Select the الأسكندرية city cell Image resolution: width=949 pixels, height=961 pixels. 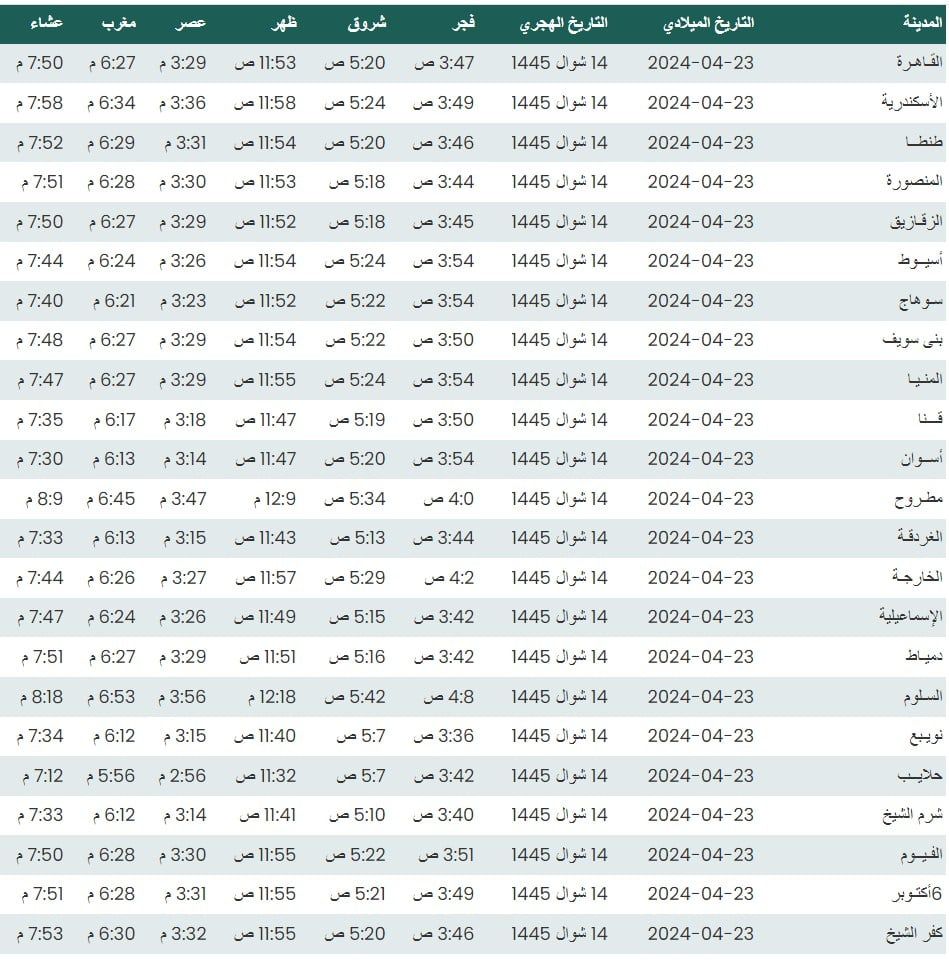[912, 102]
